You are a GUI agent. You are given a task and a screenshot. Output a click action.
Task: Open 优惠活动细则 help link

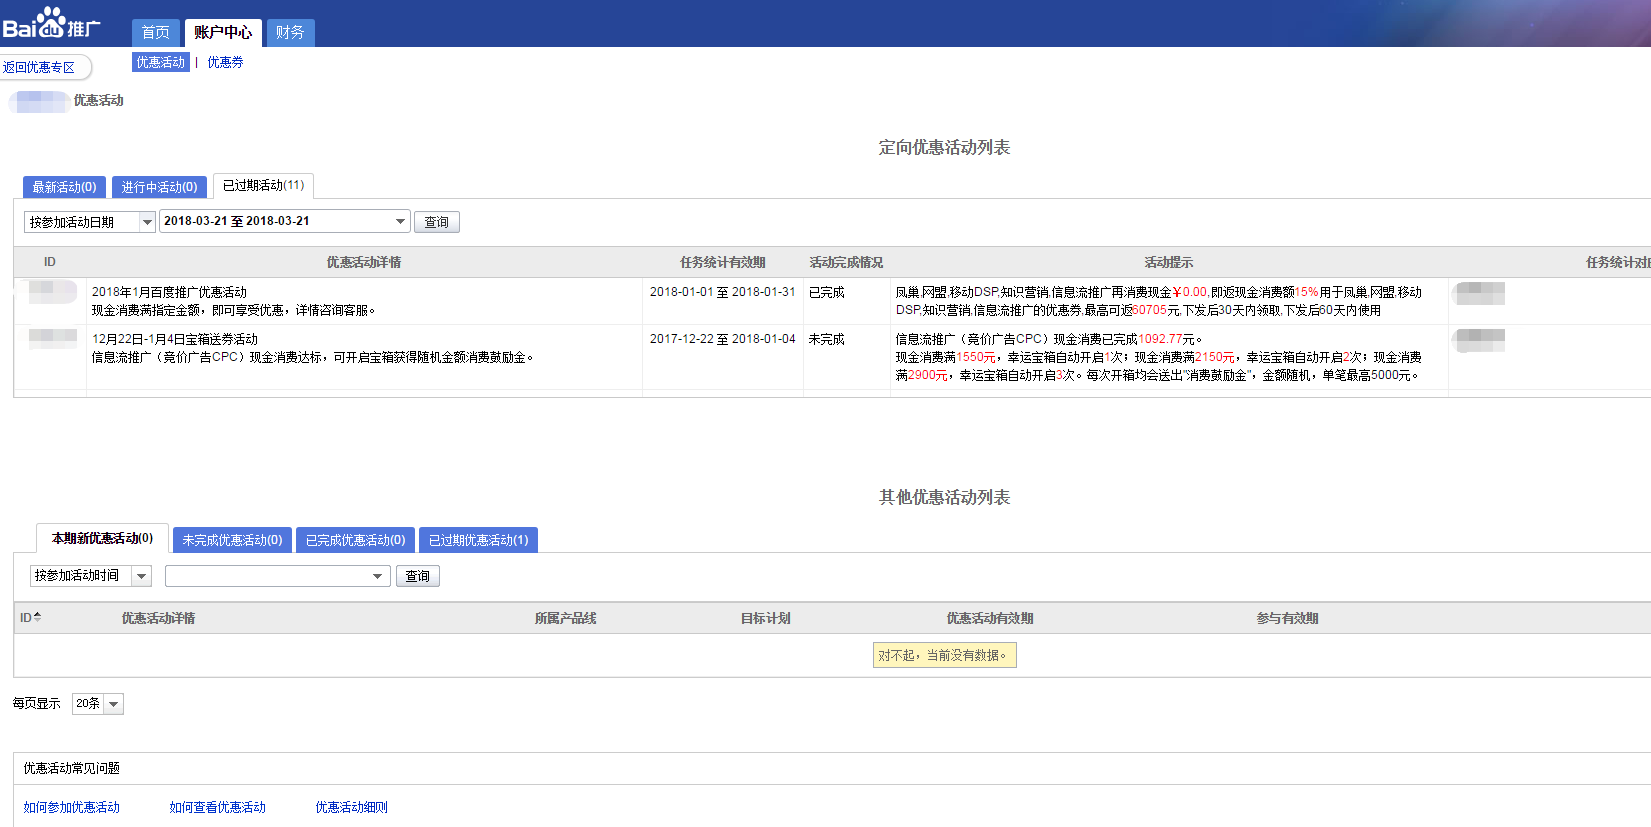pos(351,807)
